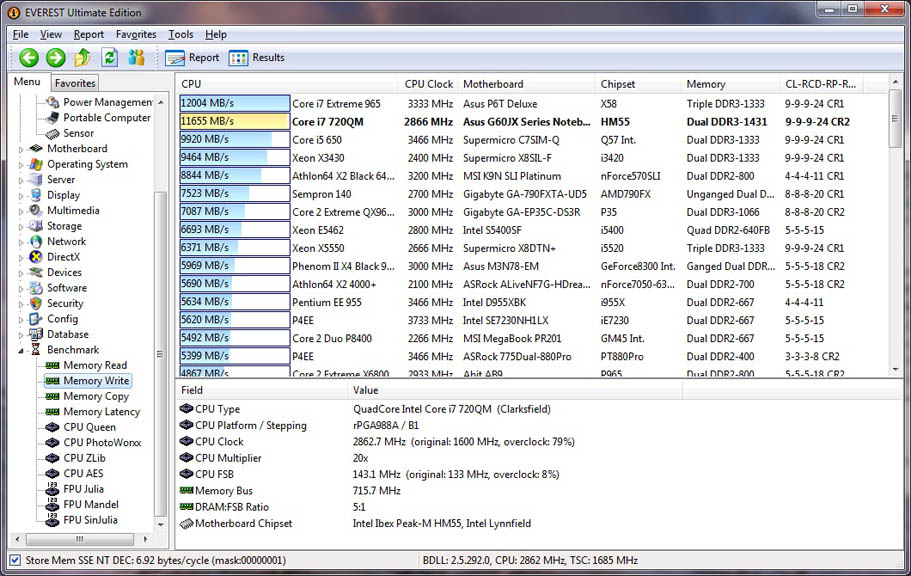Click the Config tree icon
911x576 pixels.
click(36, 319)
